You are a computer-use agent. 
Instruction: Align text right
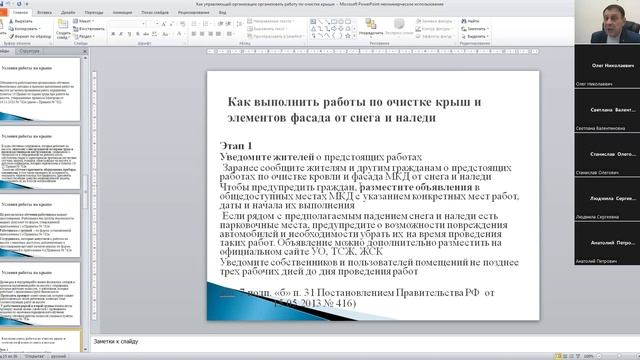[x=210, y=34]
